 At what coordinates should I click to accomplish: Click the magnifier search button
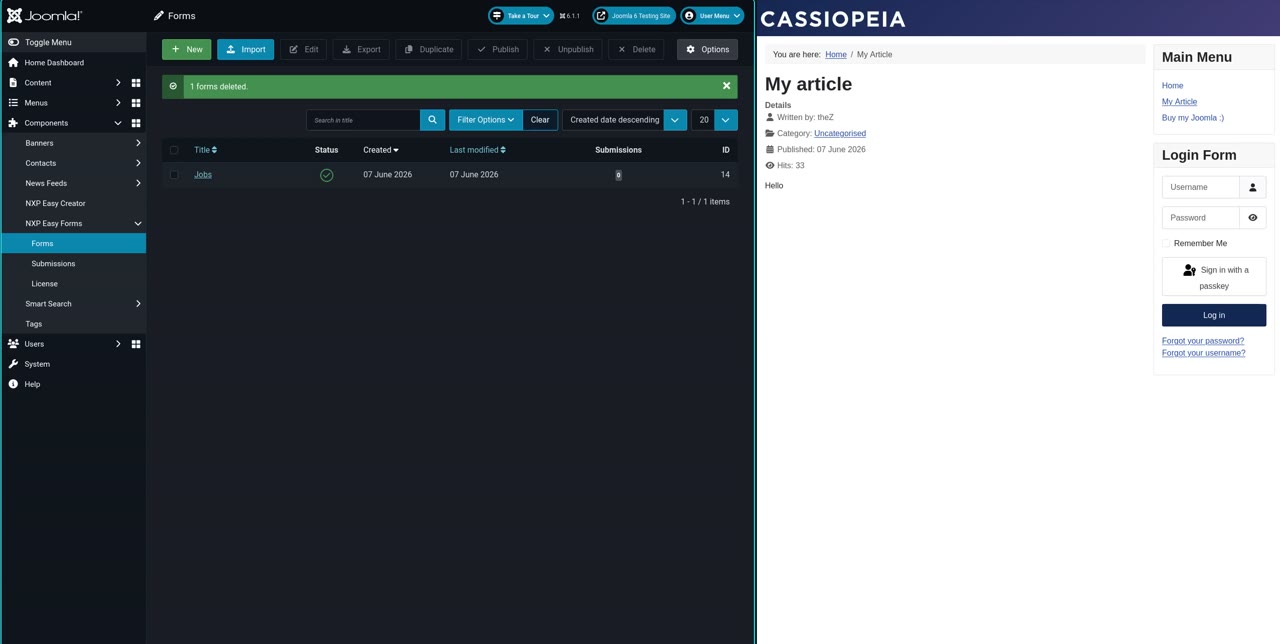[432, 120]
